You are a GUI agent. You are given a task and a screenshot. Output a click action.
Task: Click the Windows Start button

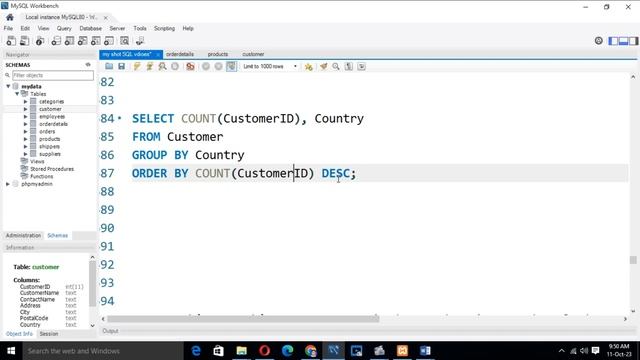click(x=11, y=351)
